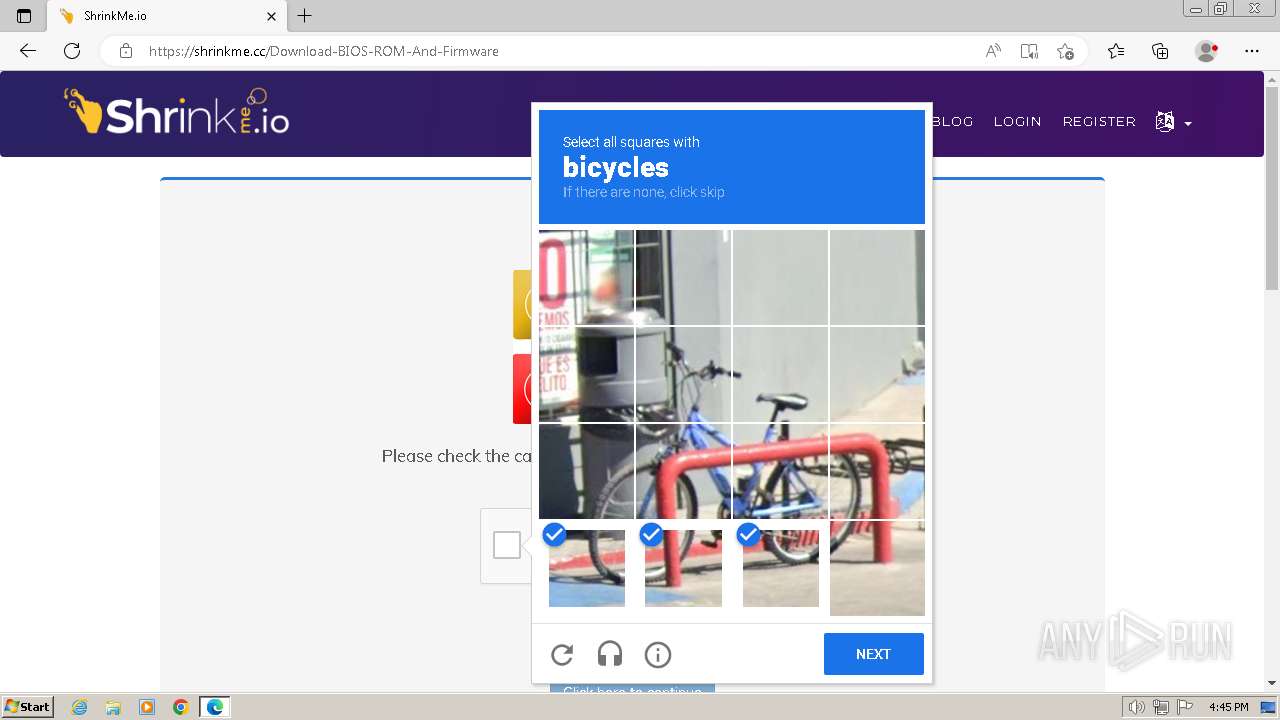Image resolution: width=1280 pixels, height=720 pixels.
Task: Close the ShrinkMe.io tab
Action: coord(271,16)
